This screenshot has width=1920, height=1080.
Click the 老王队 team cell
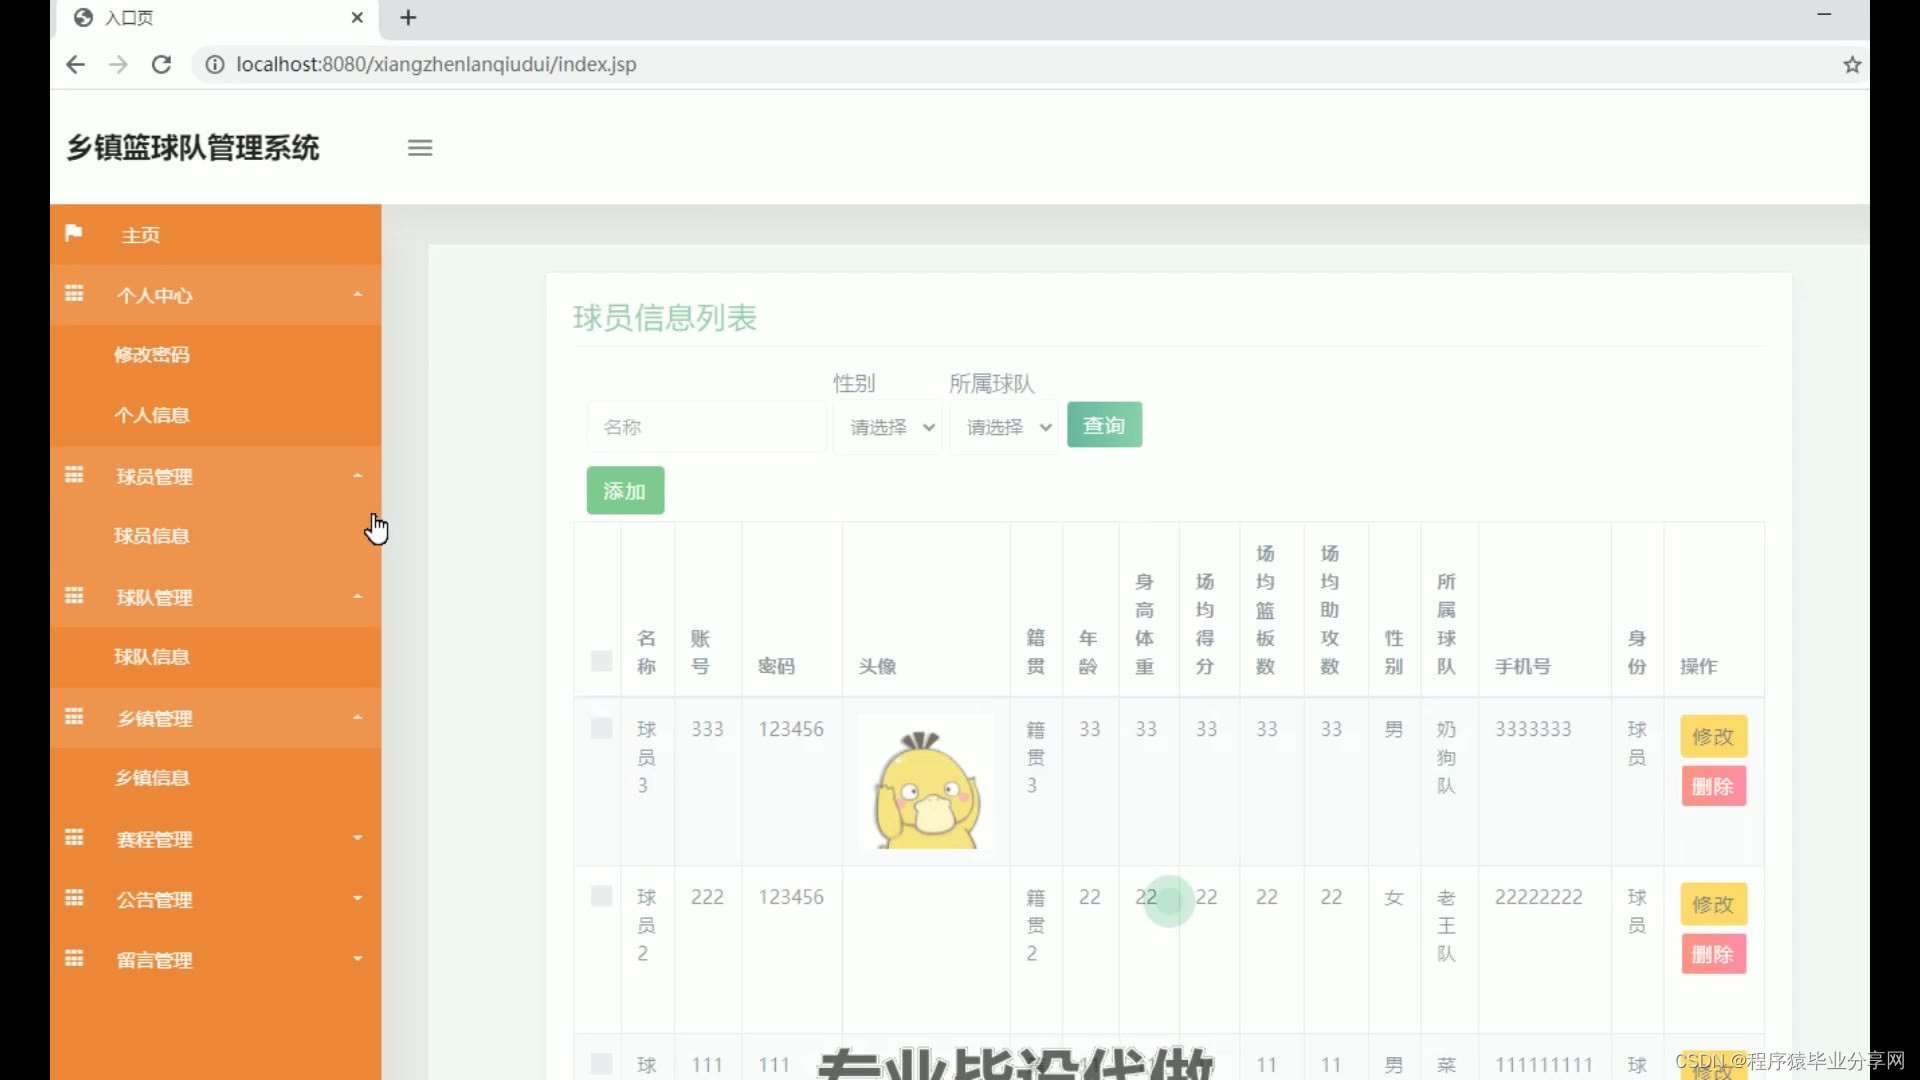[1446, 925]
